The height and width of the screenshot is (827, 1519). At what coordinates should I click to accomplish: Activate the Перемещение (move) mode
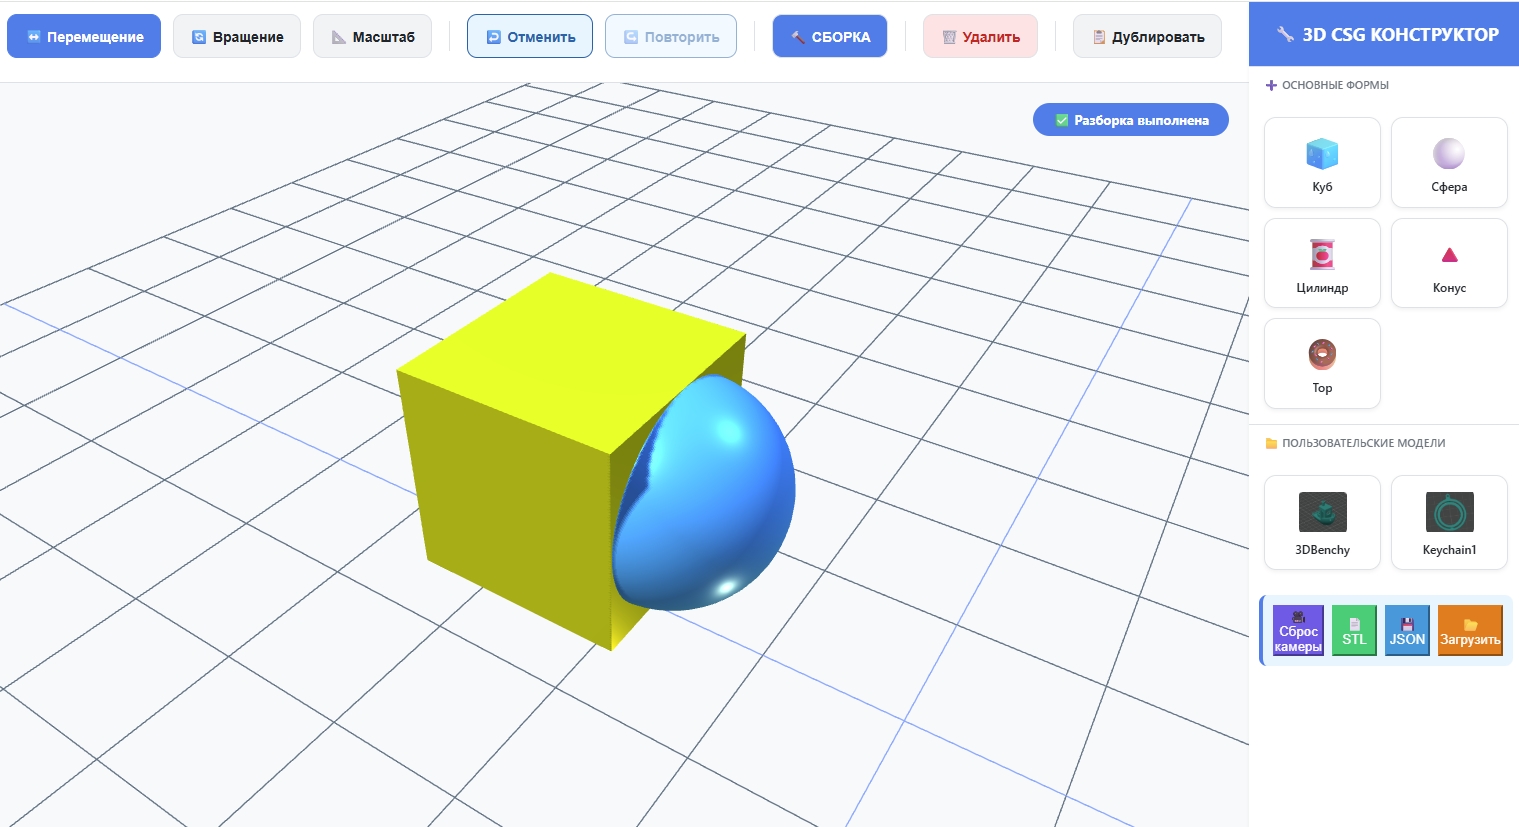pyautogui.click(x=84, y=37)
